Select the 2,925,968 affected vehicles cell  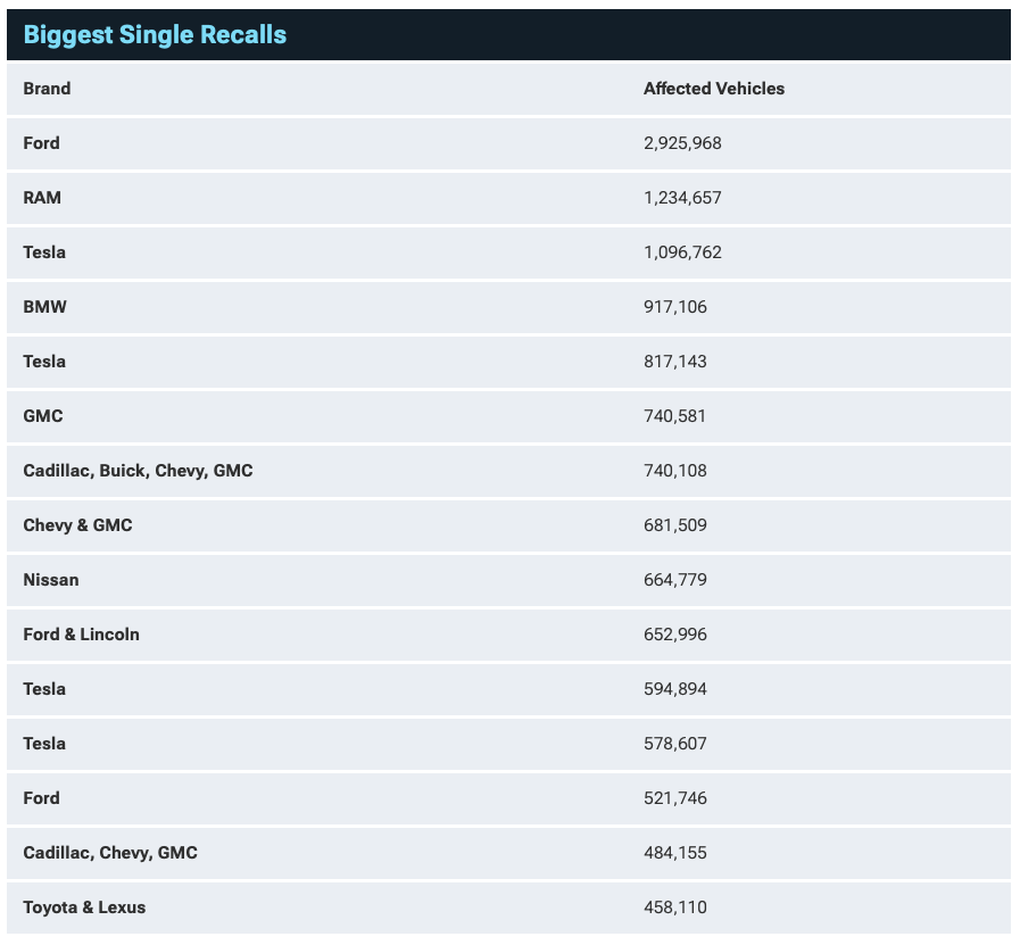click(683, 143)
